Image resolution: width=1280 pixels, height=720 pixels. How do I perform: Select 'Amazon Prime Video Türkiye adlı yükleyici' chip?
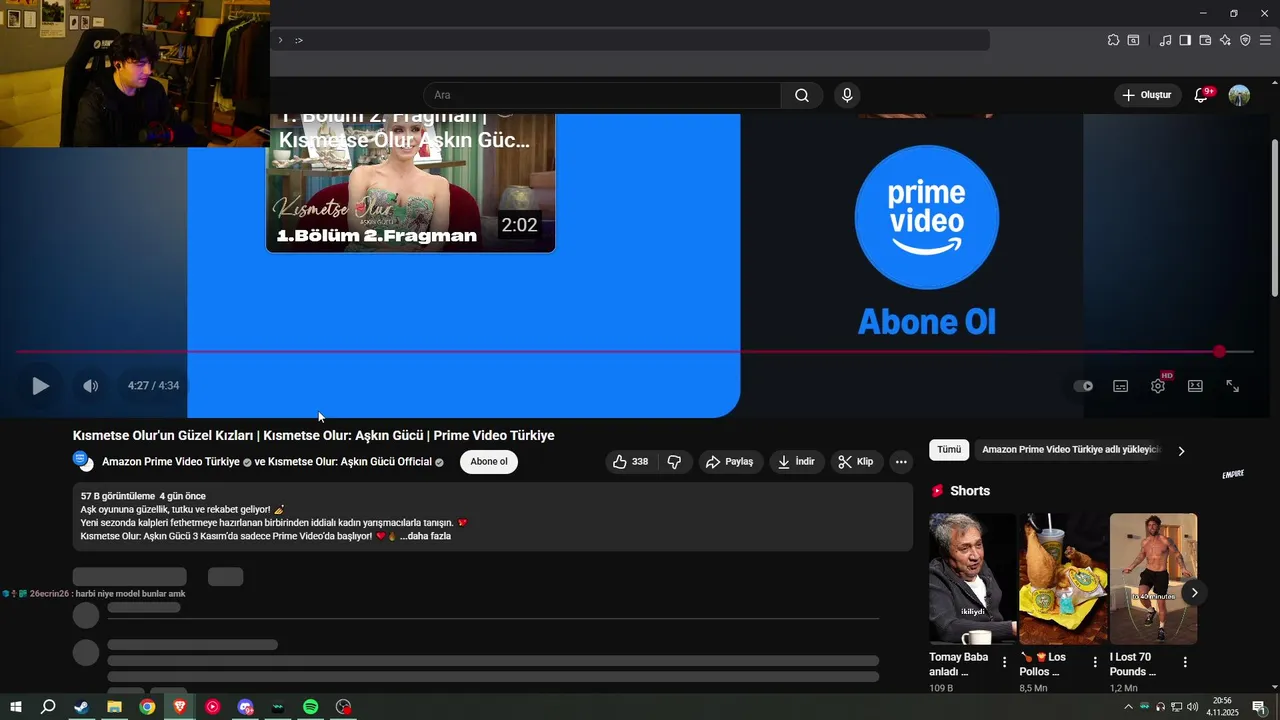pos(1071,450)
